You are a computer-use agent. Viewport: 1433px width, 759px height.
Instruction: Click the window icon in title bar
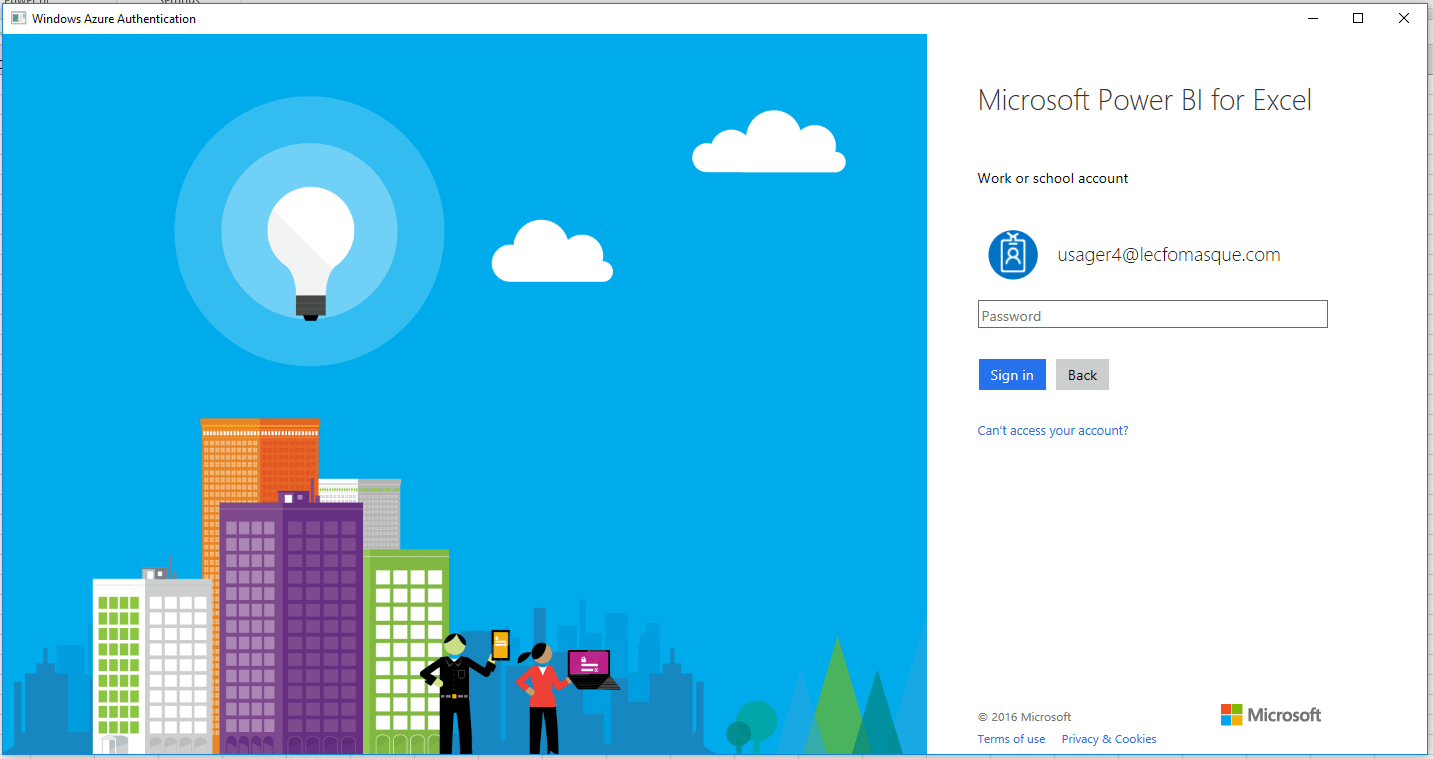tap(18, 18)
